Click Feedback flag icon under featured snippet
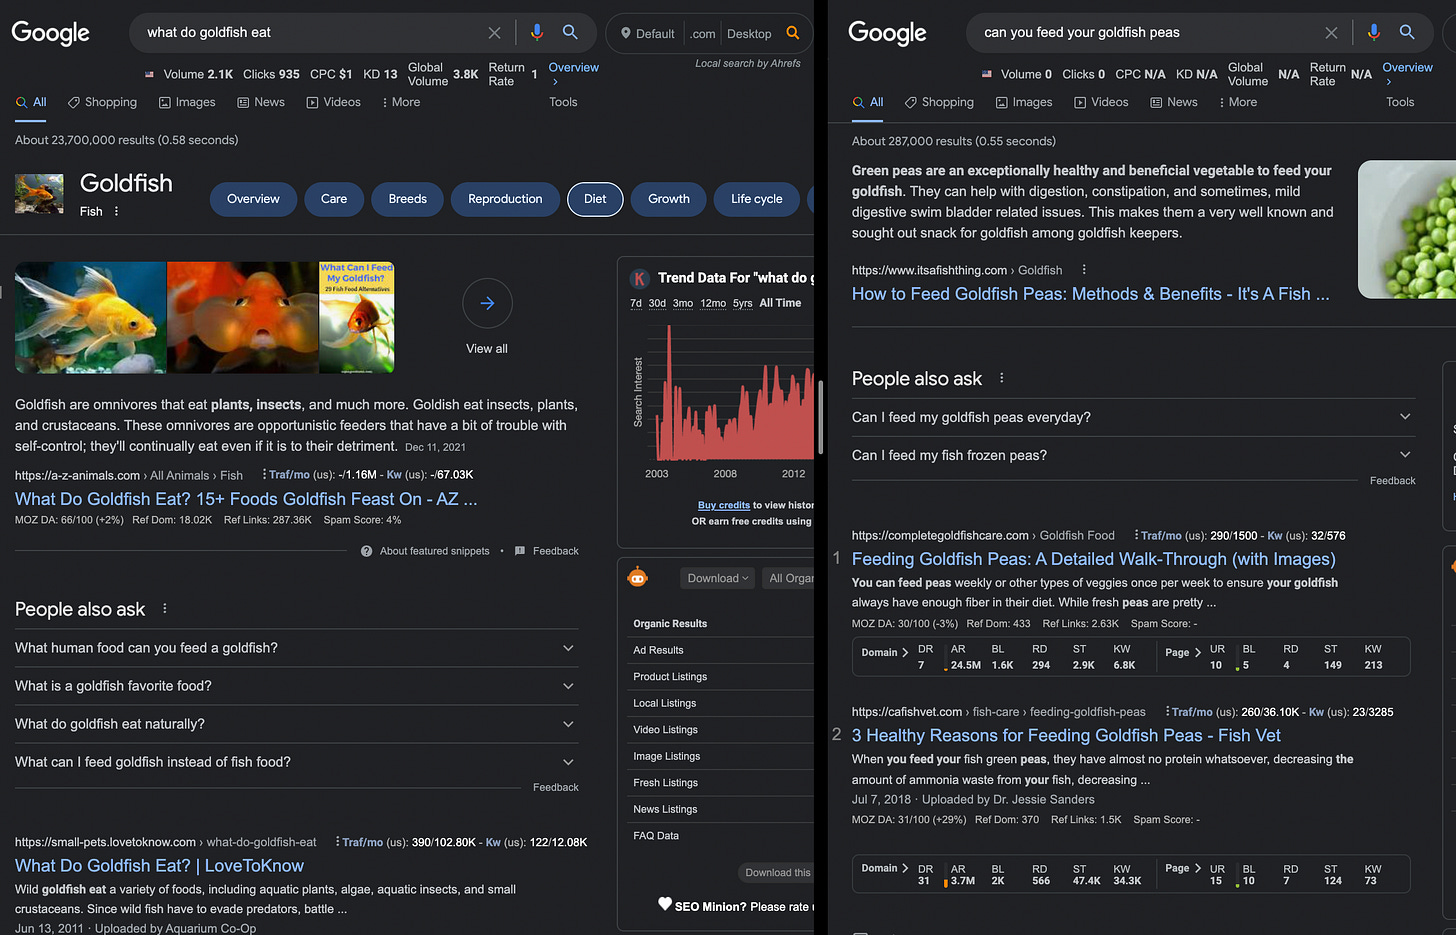 (x=520, y=551)
